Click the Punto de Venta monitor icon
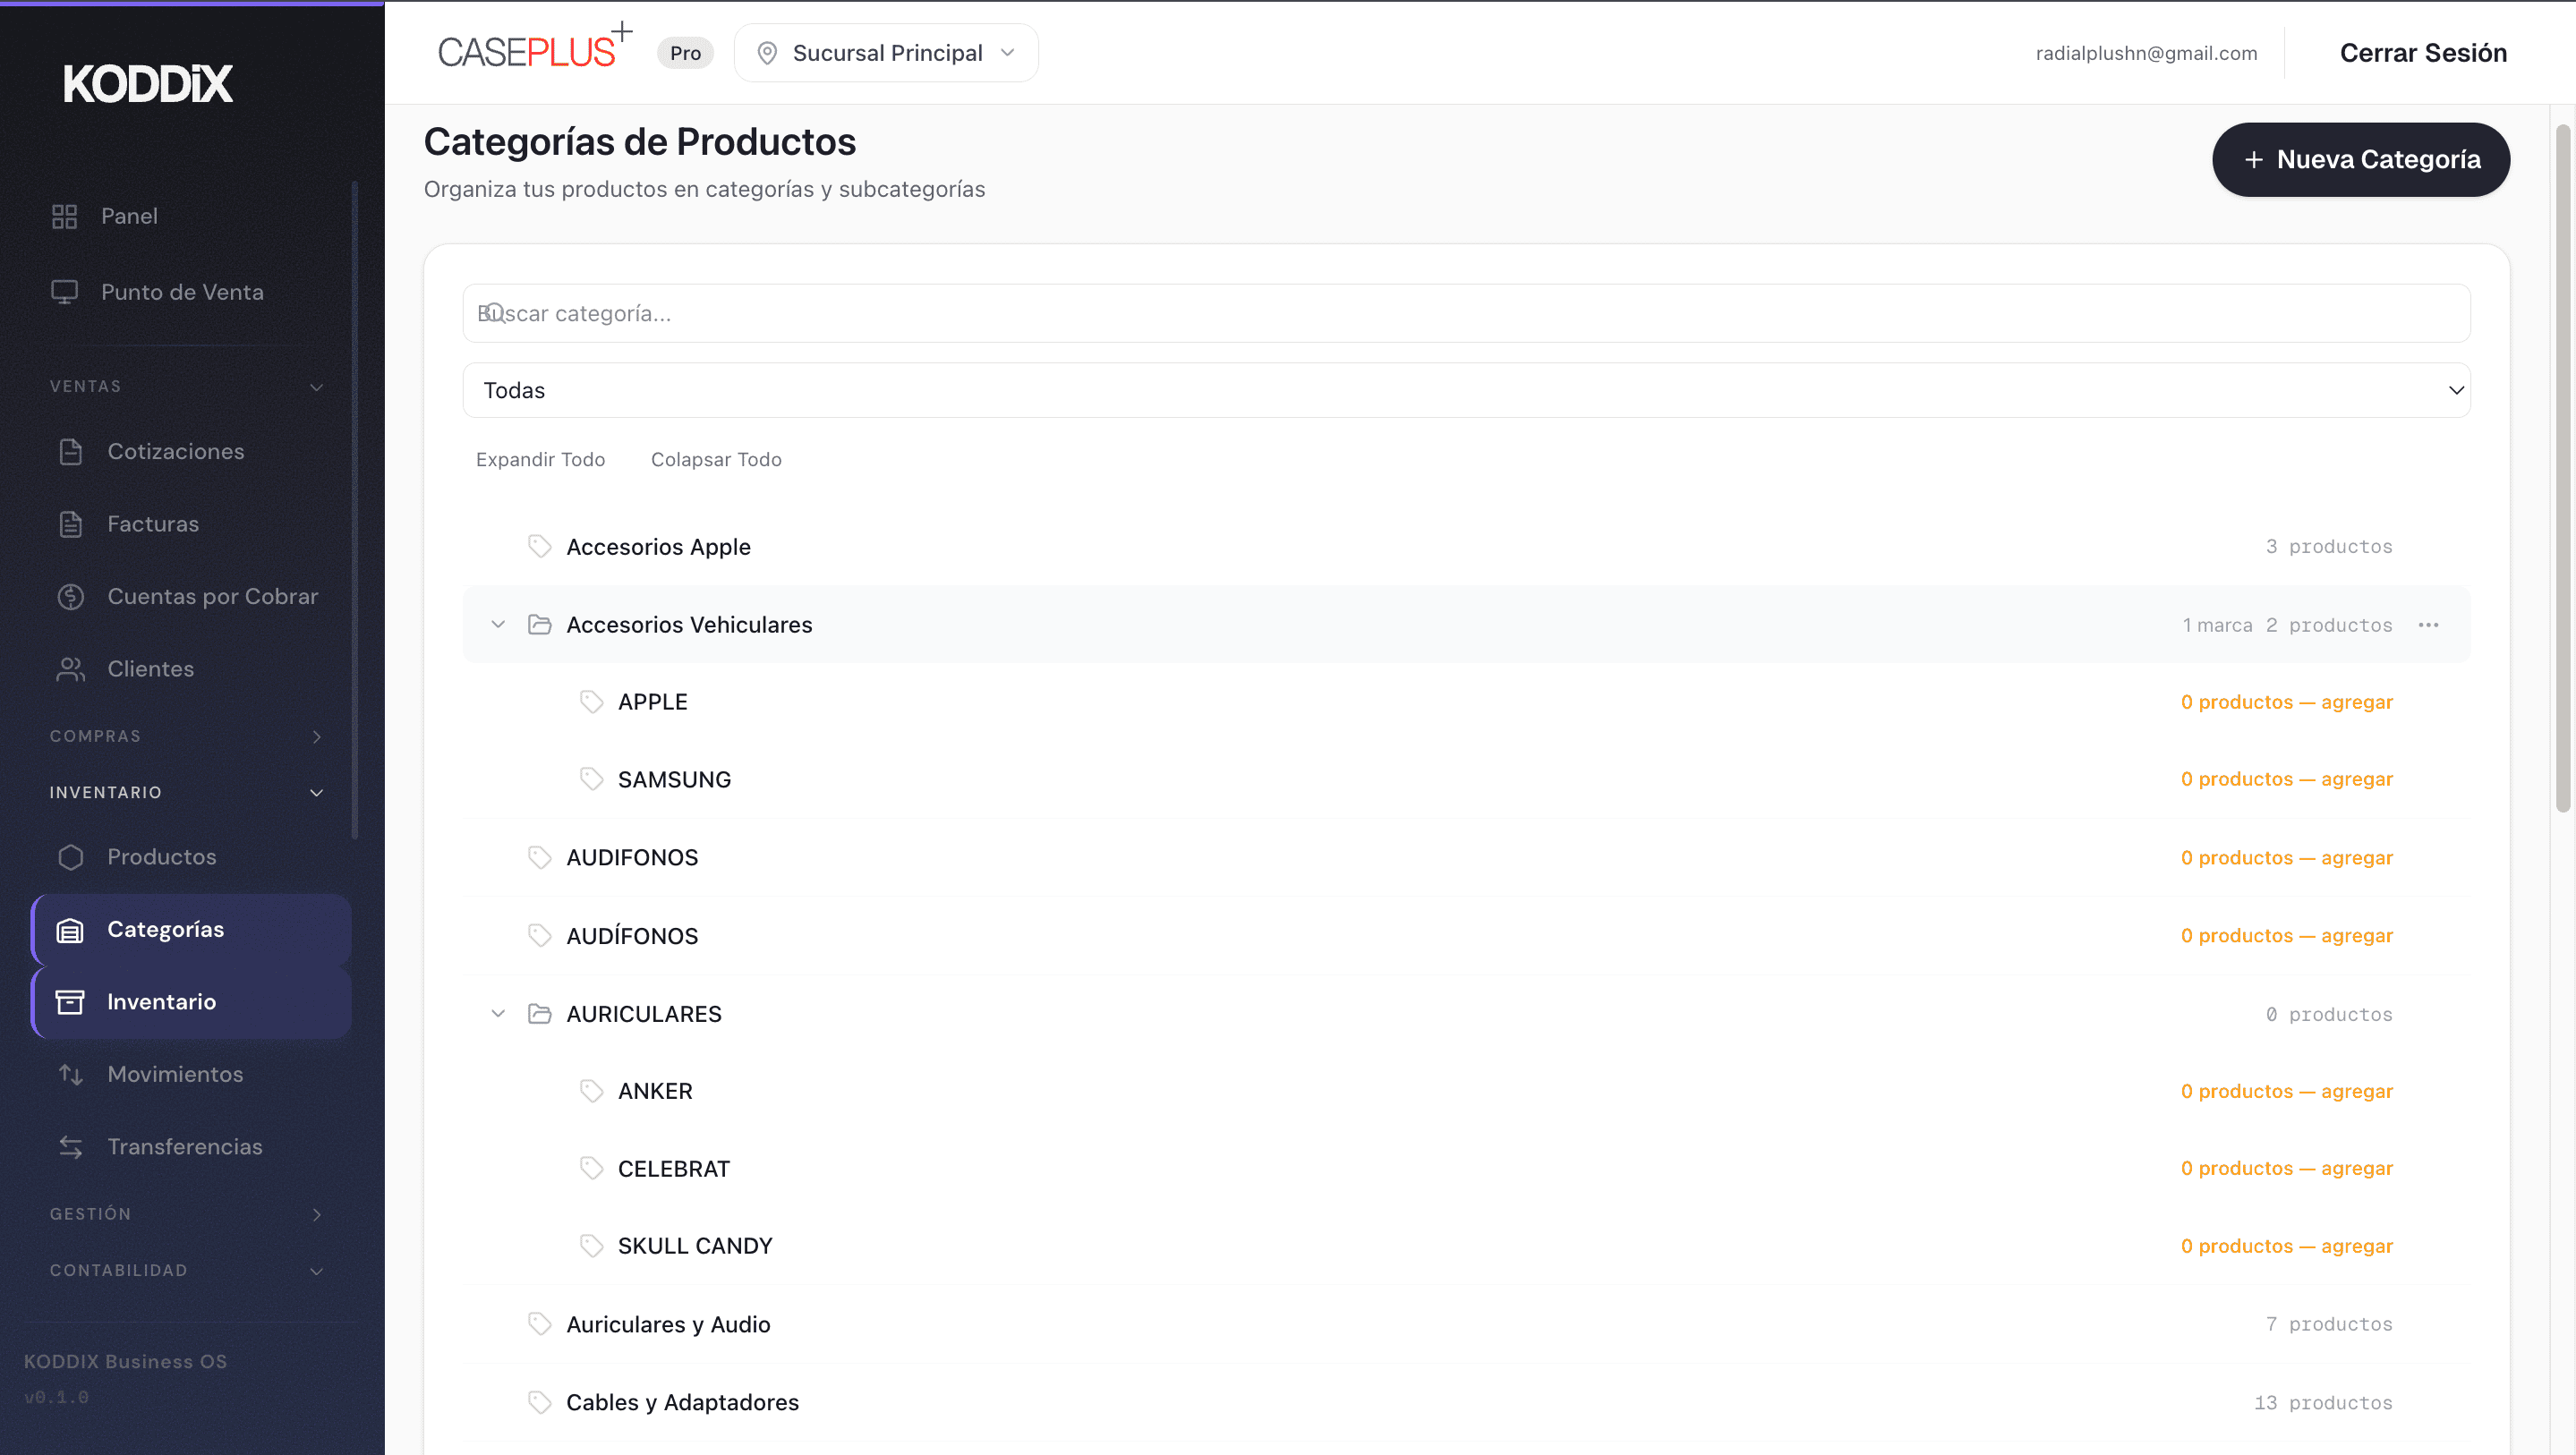The image size is (2576, 1455). coord(65,292)
